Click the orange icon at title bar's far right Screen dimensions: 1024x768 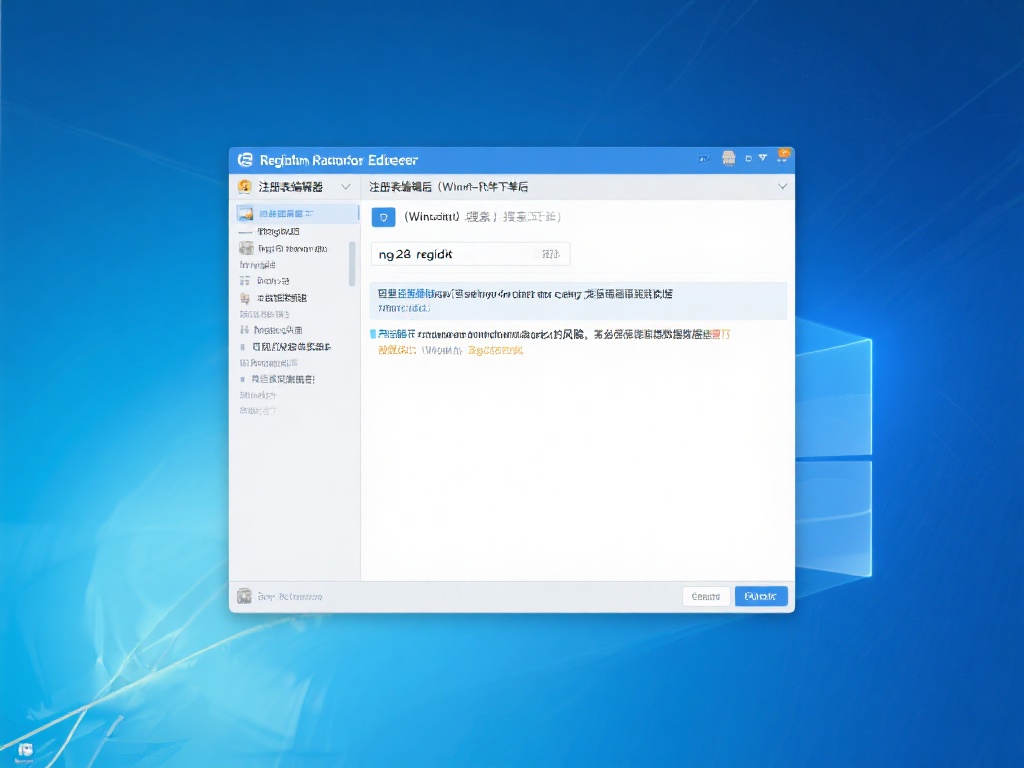[783, 155]
